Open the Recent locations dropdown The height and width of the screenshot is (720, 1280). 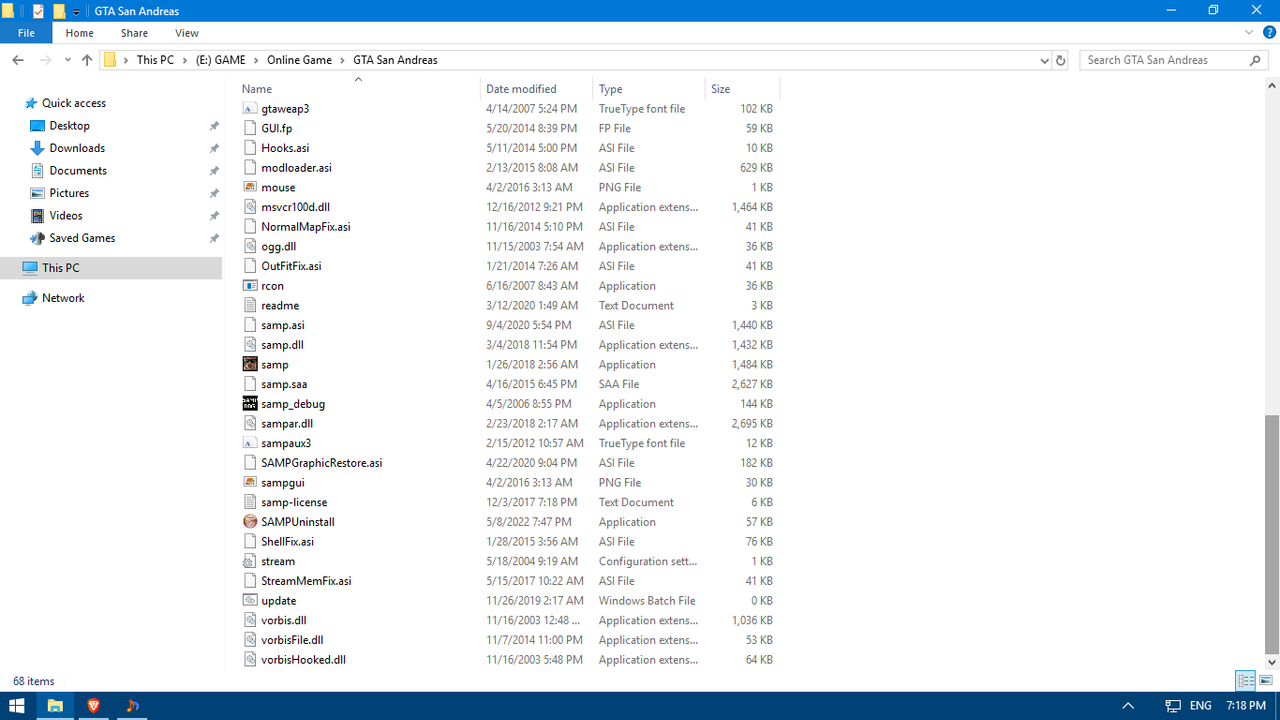coord(68,60)
